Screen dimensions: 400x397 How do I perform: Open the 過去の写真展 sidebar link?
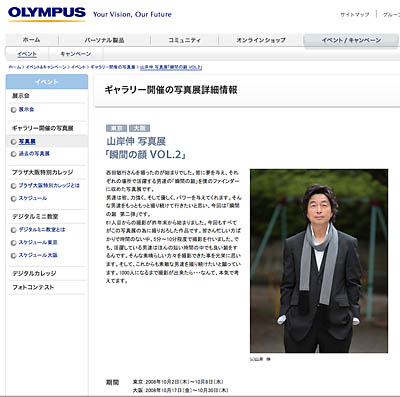[34, 154]
